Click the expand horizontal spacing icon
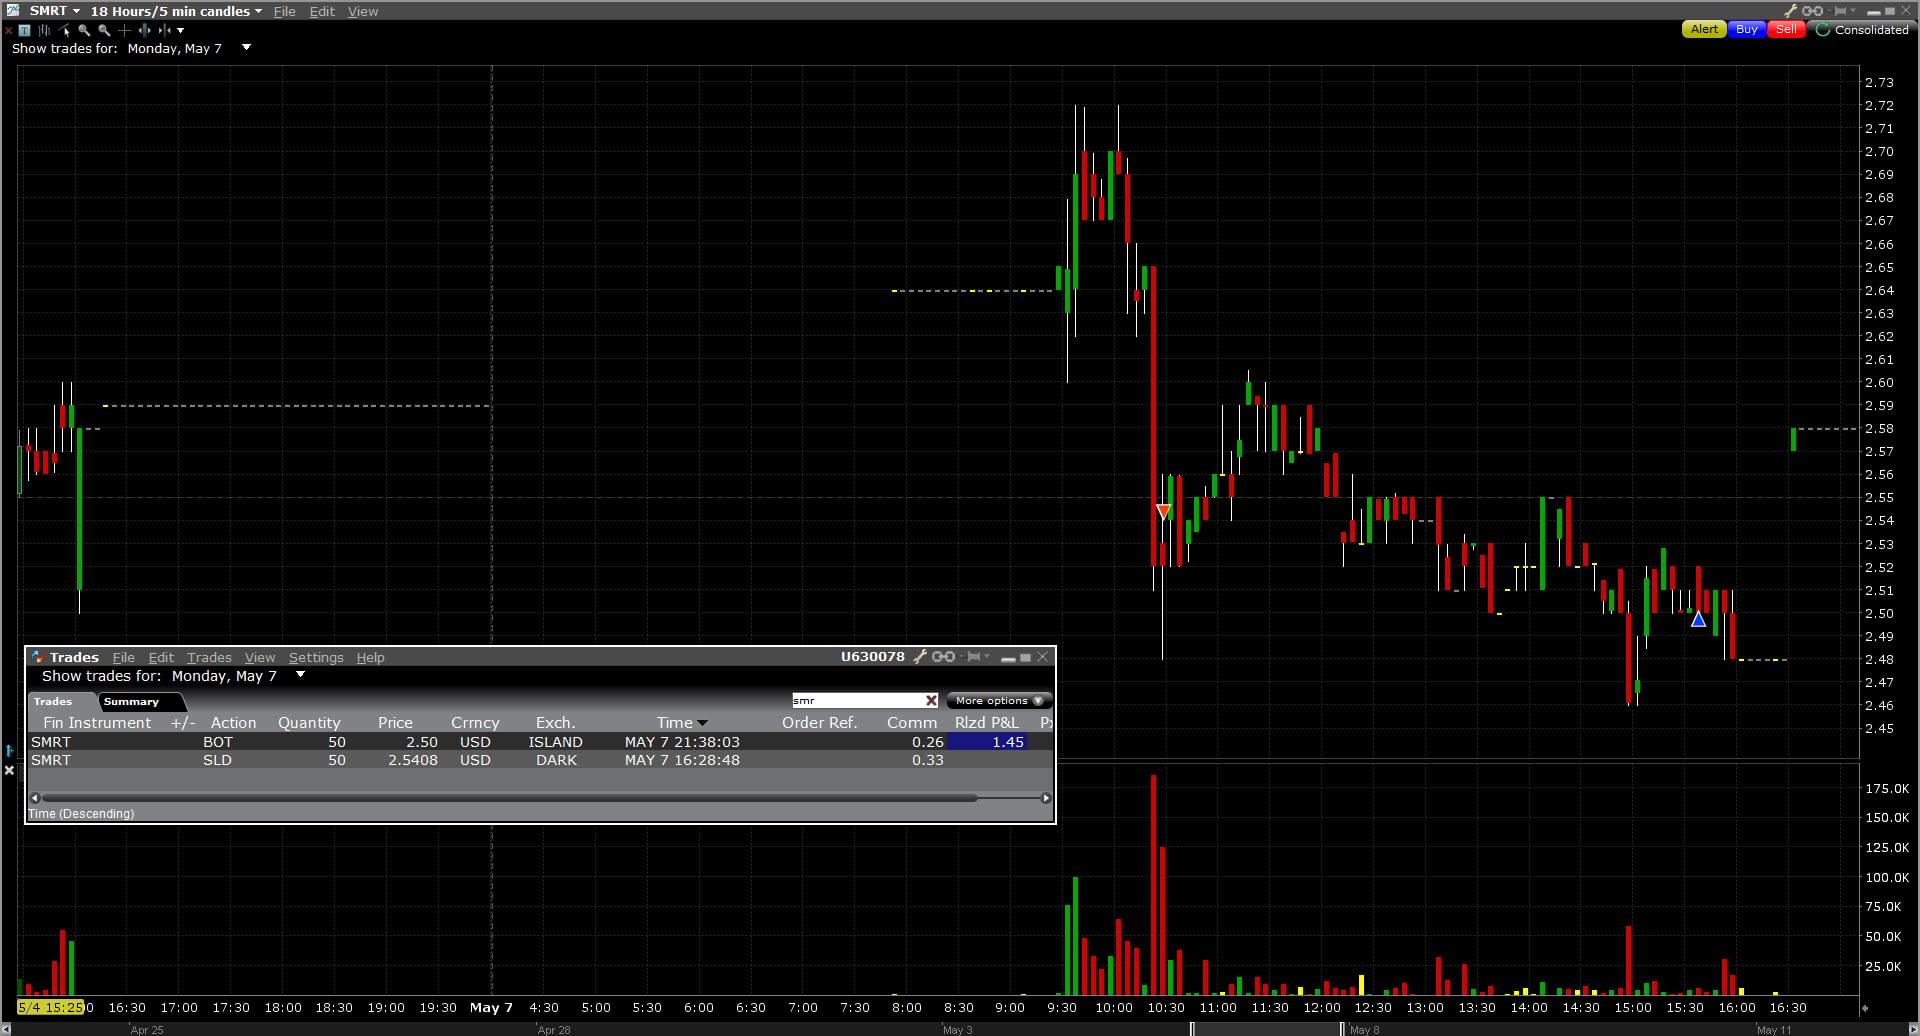Image resolution: width=1920 pixels, height=1036 pixels. 145,30
